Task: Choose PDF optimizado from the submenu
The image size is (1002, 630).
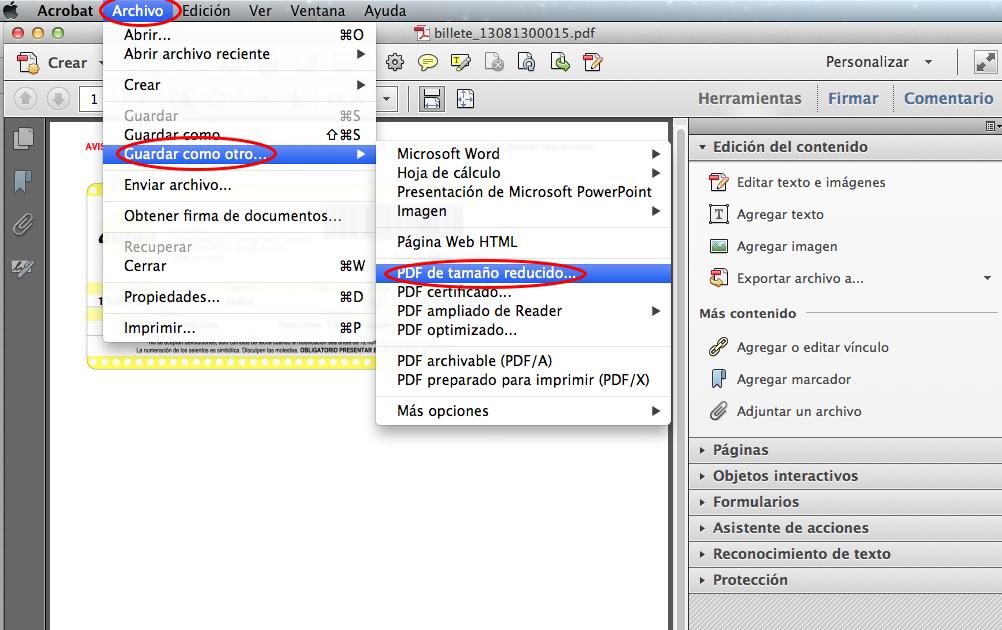Action: pos(456,330)
